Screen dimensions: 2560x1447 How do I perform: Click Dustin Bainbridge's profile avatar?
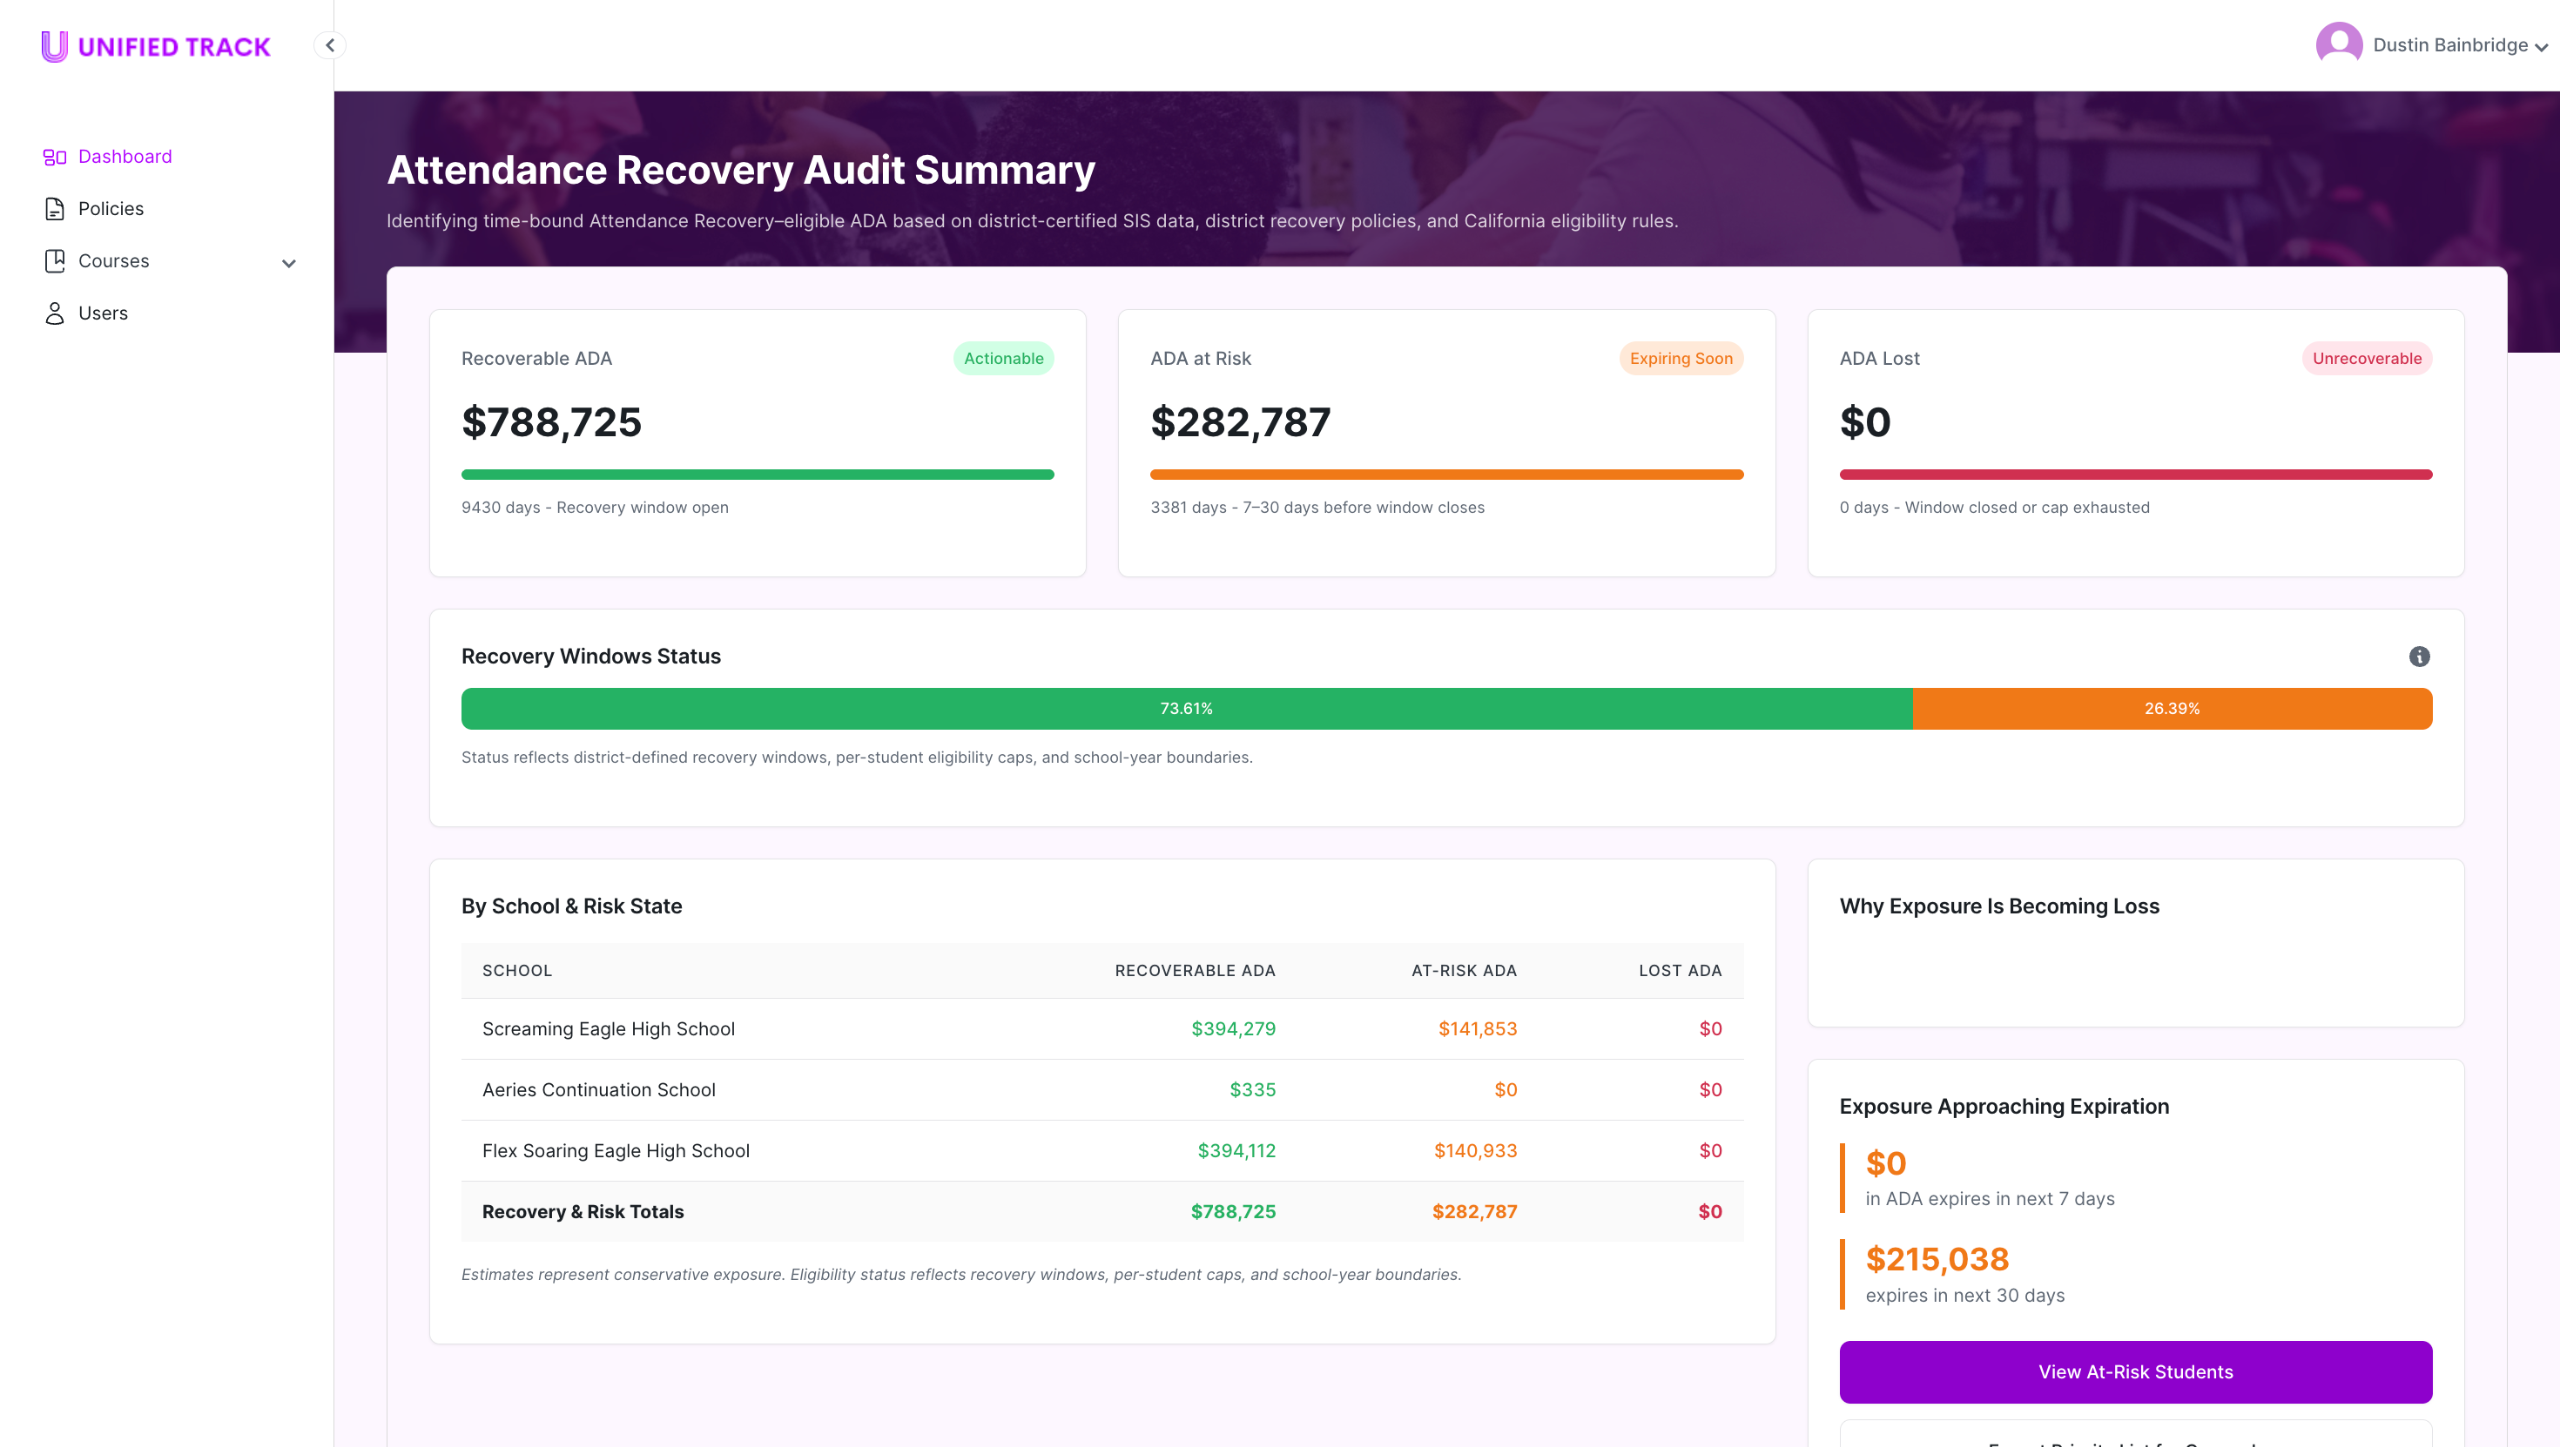(x=2338, y=45)
